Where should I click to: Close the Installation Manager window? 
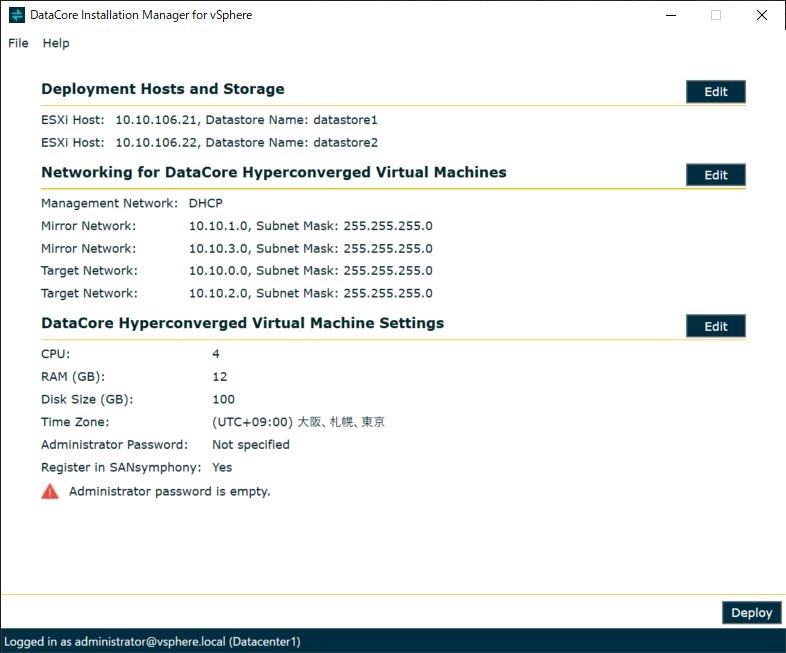pos(761,15)
